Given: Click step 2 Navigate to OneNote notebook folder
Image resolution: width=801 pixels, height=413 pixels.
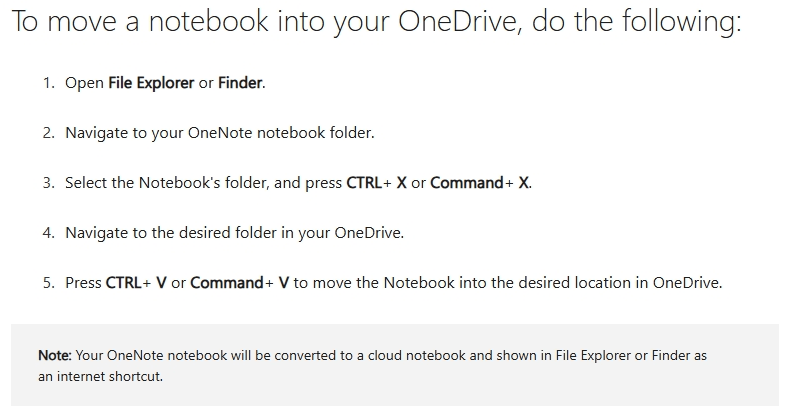Looking at the screenshot, I should 220,133.
